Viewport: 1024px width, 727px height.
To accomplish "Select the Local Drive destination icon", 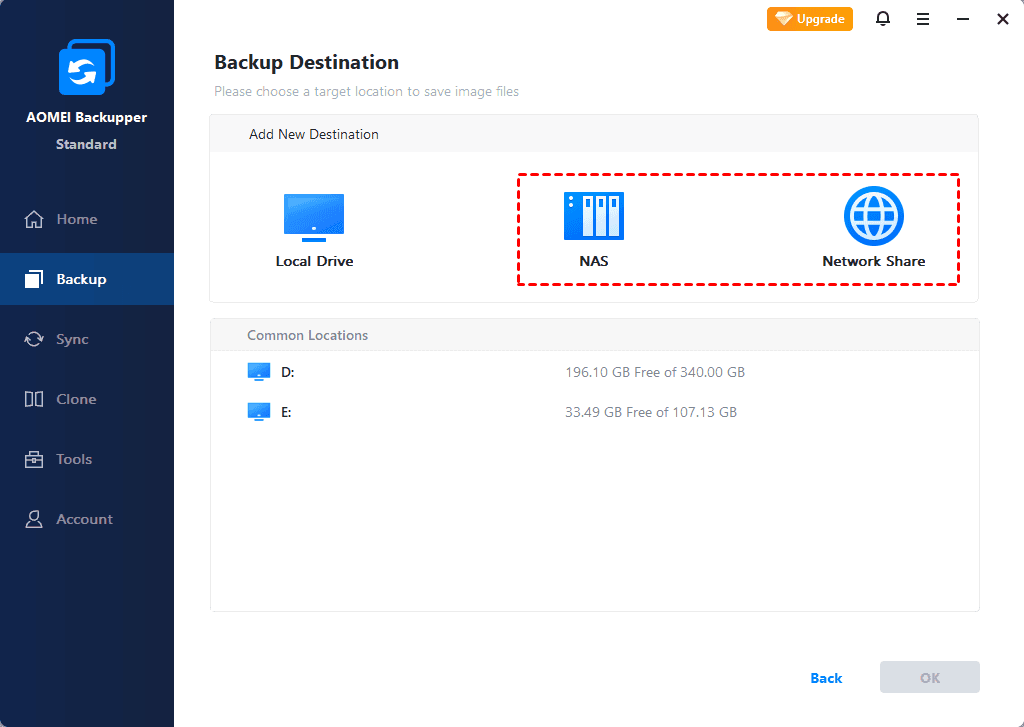I will coord(314,217).
